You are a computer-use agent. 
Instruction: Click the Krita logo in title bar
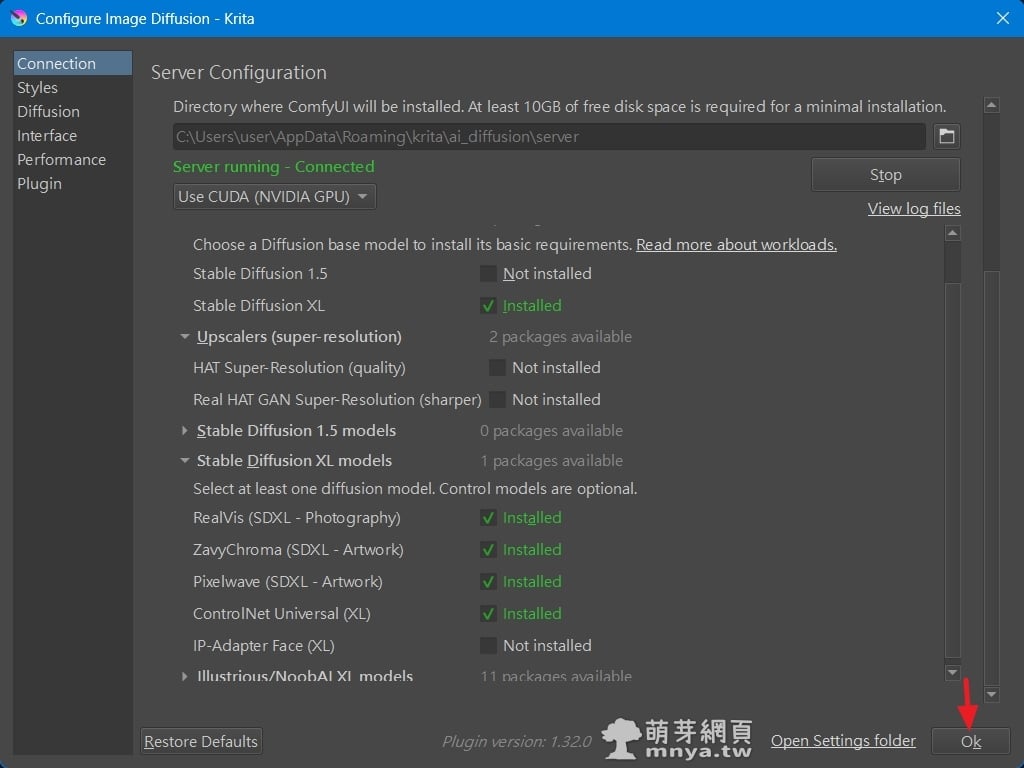18,18
